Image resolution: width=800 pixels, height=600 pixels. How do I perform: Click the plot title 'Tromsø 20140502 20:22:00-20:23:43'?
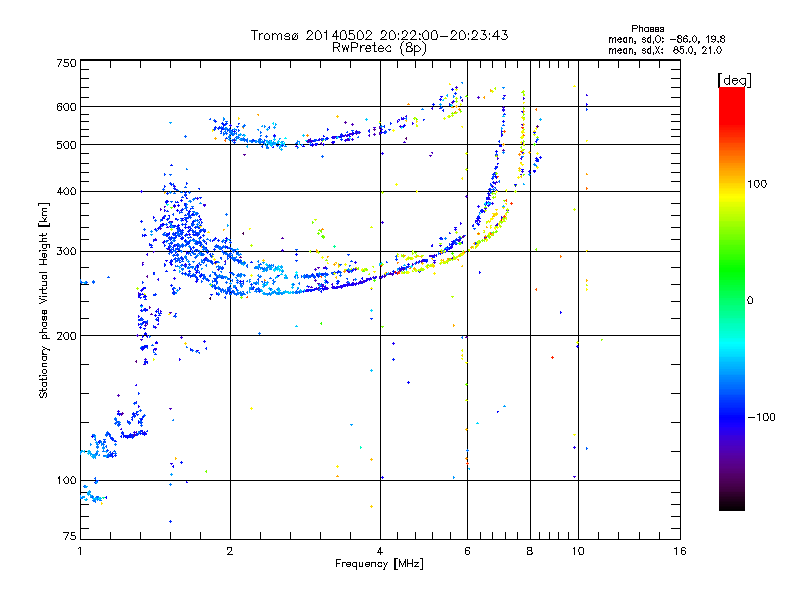click(379, 35)
